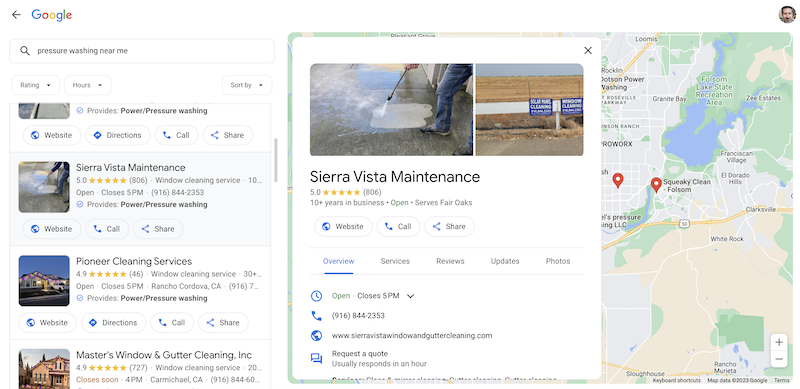The height and width of the screenshot is (389, 800).
Task: Get Directions to Pioneer Cleaning Services
Action: 113,323
